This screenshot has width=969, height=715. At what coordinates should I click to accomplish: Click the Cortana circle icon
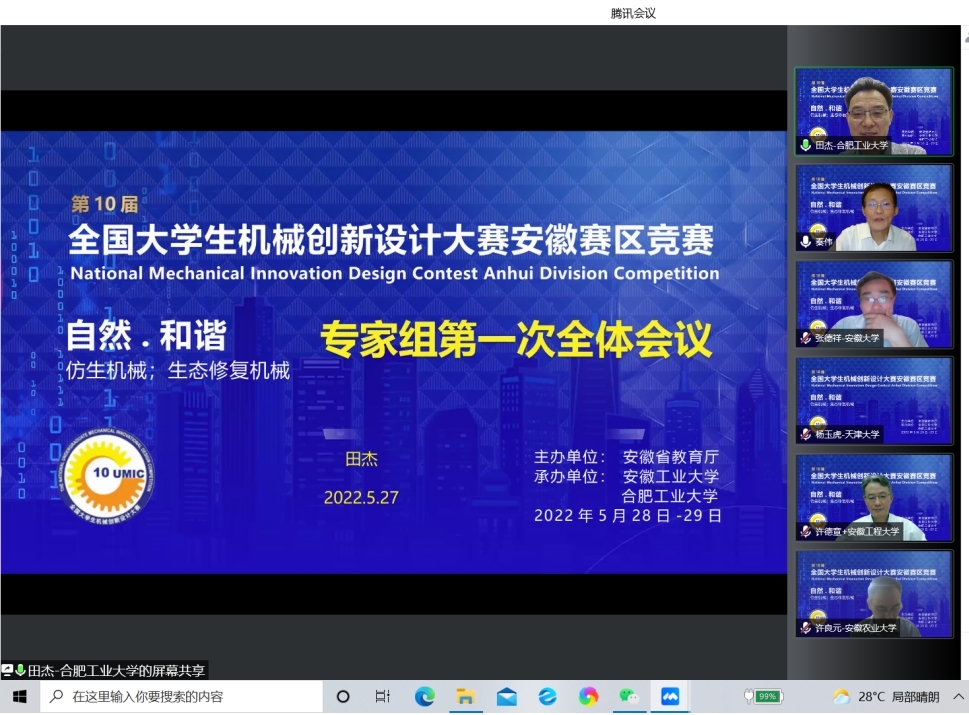tap(343, 696)
